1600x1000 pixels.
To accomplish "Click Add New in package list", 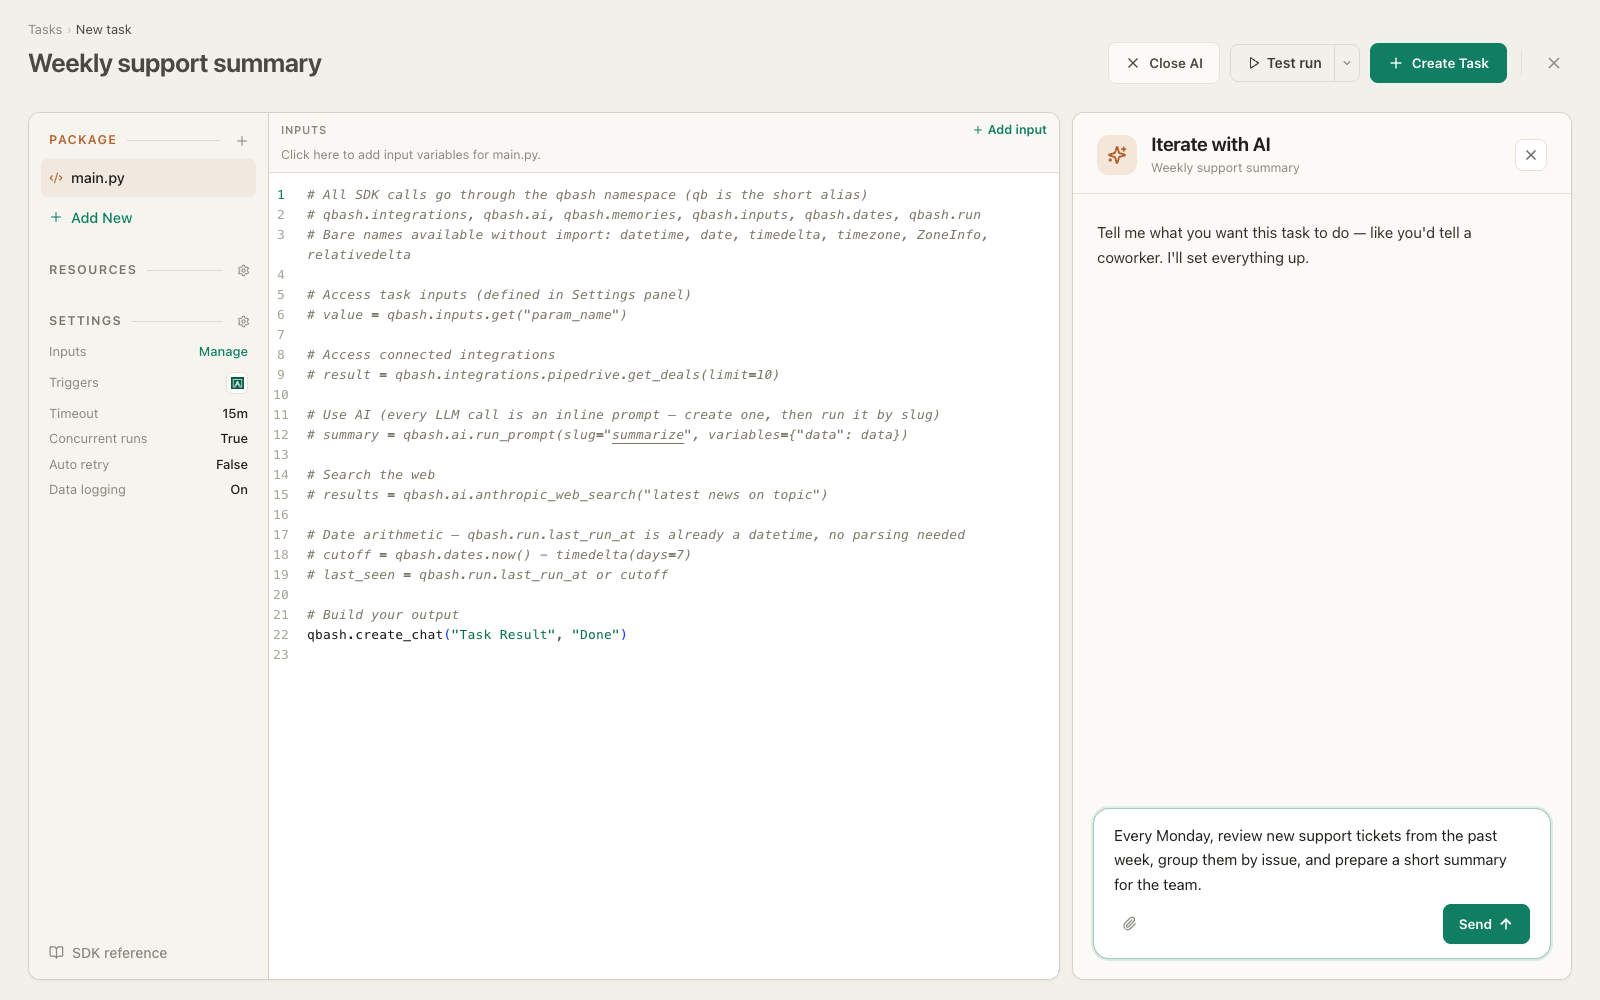I will pos(91,218).
